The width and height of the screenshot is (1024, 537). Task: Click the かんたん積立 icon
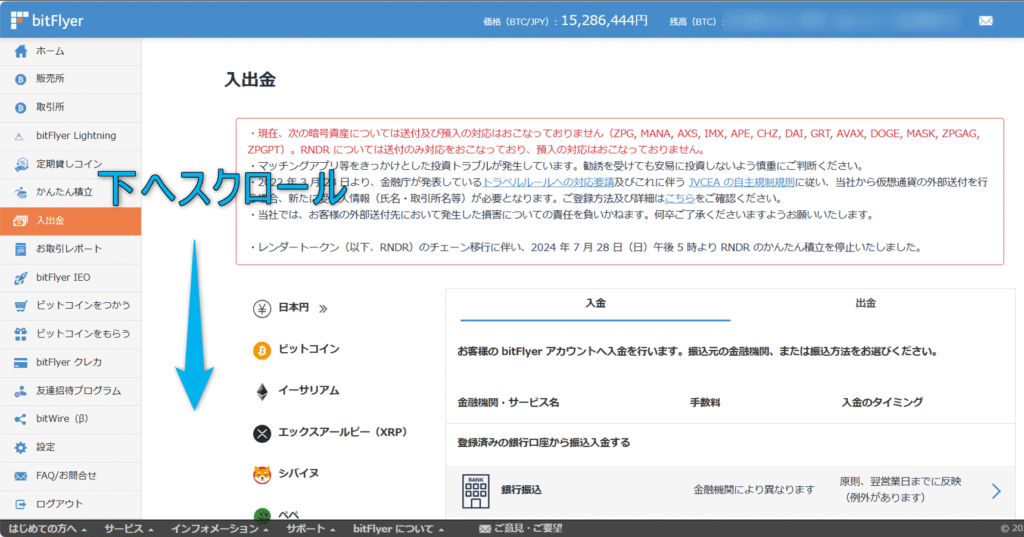point(21,192)
